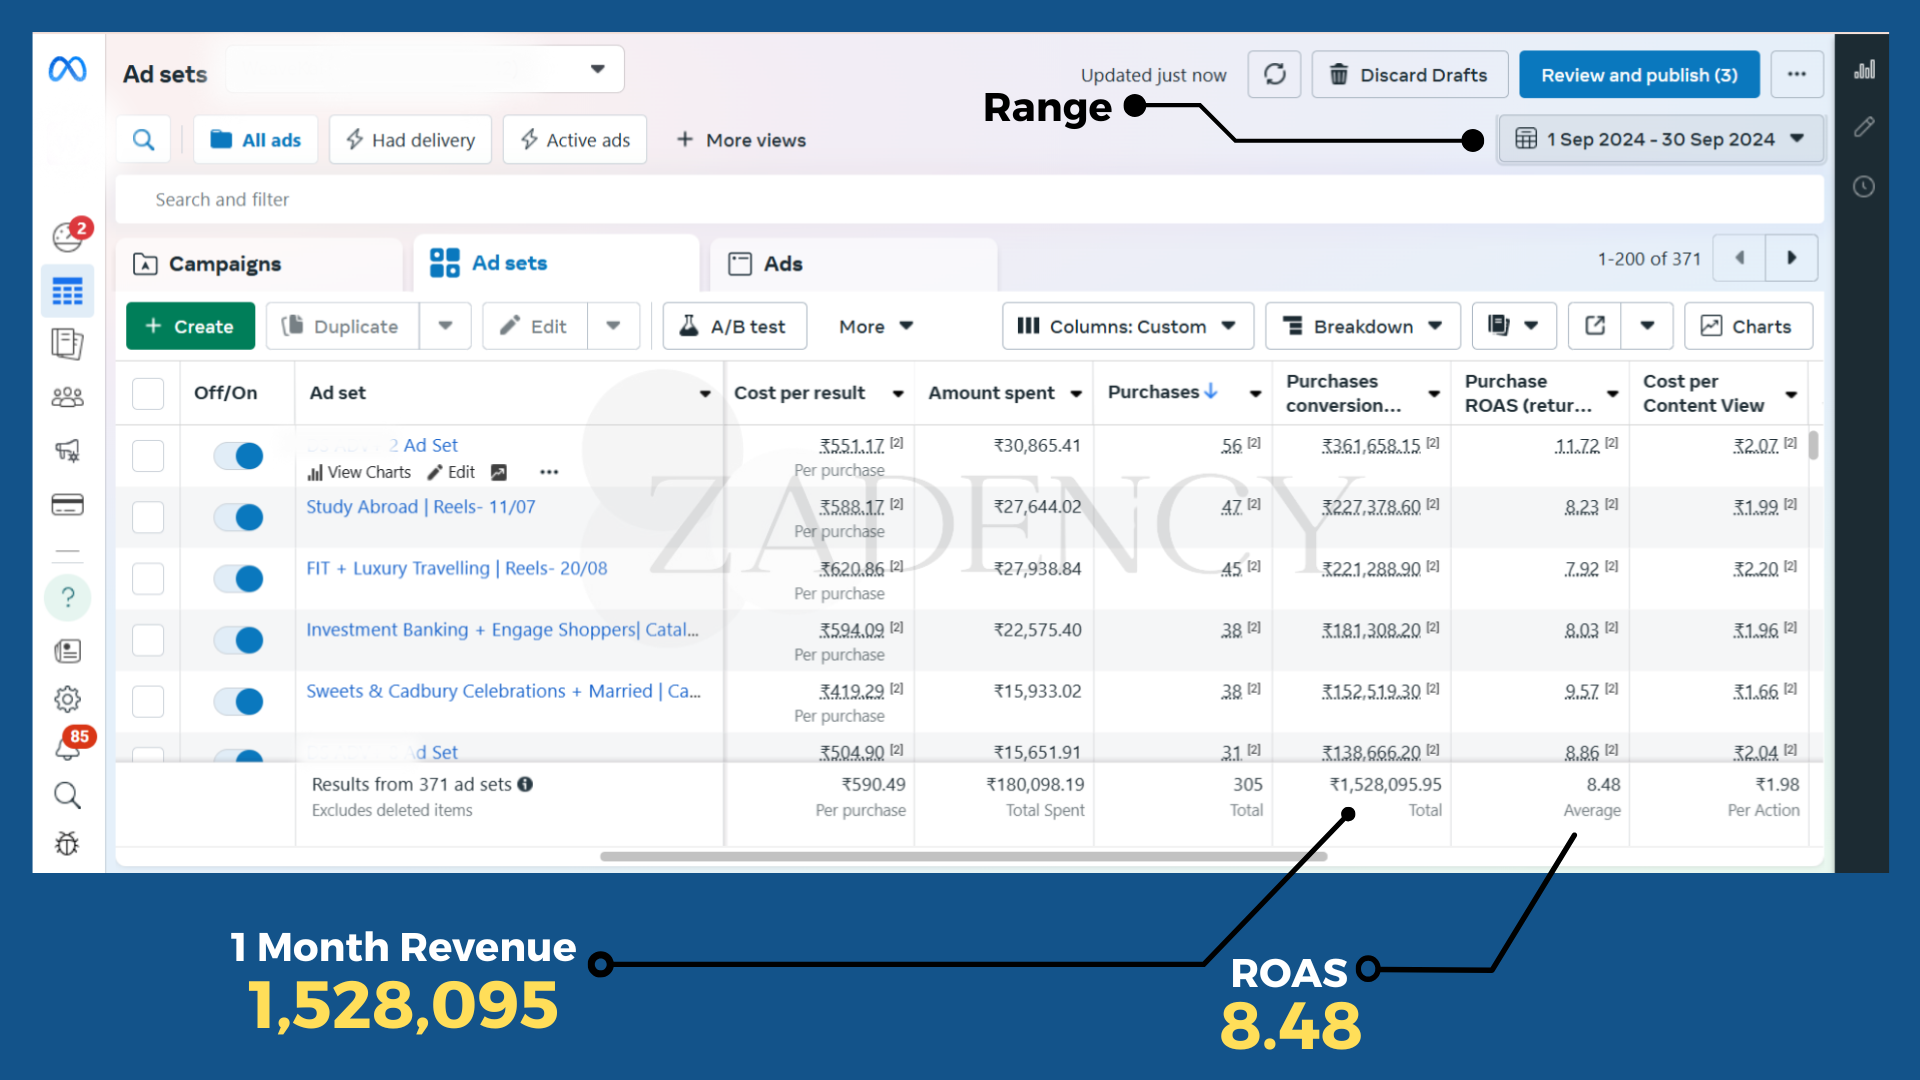The image size is (1920, 1080).
Task: Click the Meta logo icon
Action: (x=67, y=69)
